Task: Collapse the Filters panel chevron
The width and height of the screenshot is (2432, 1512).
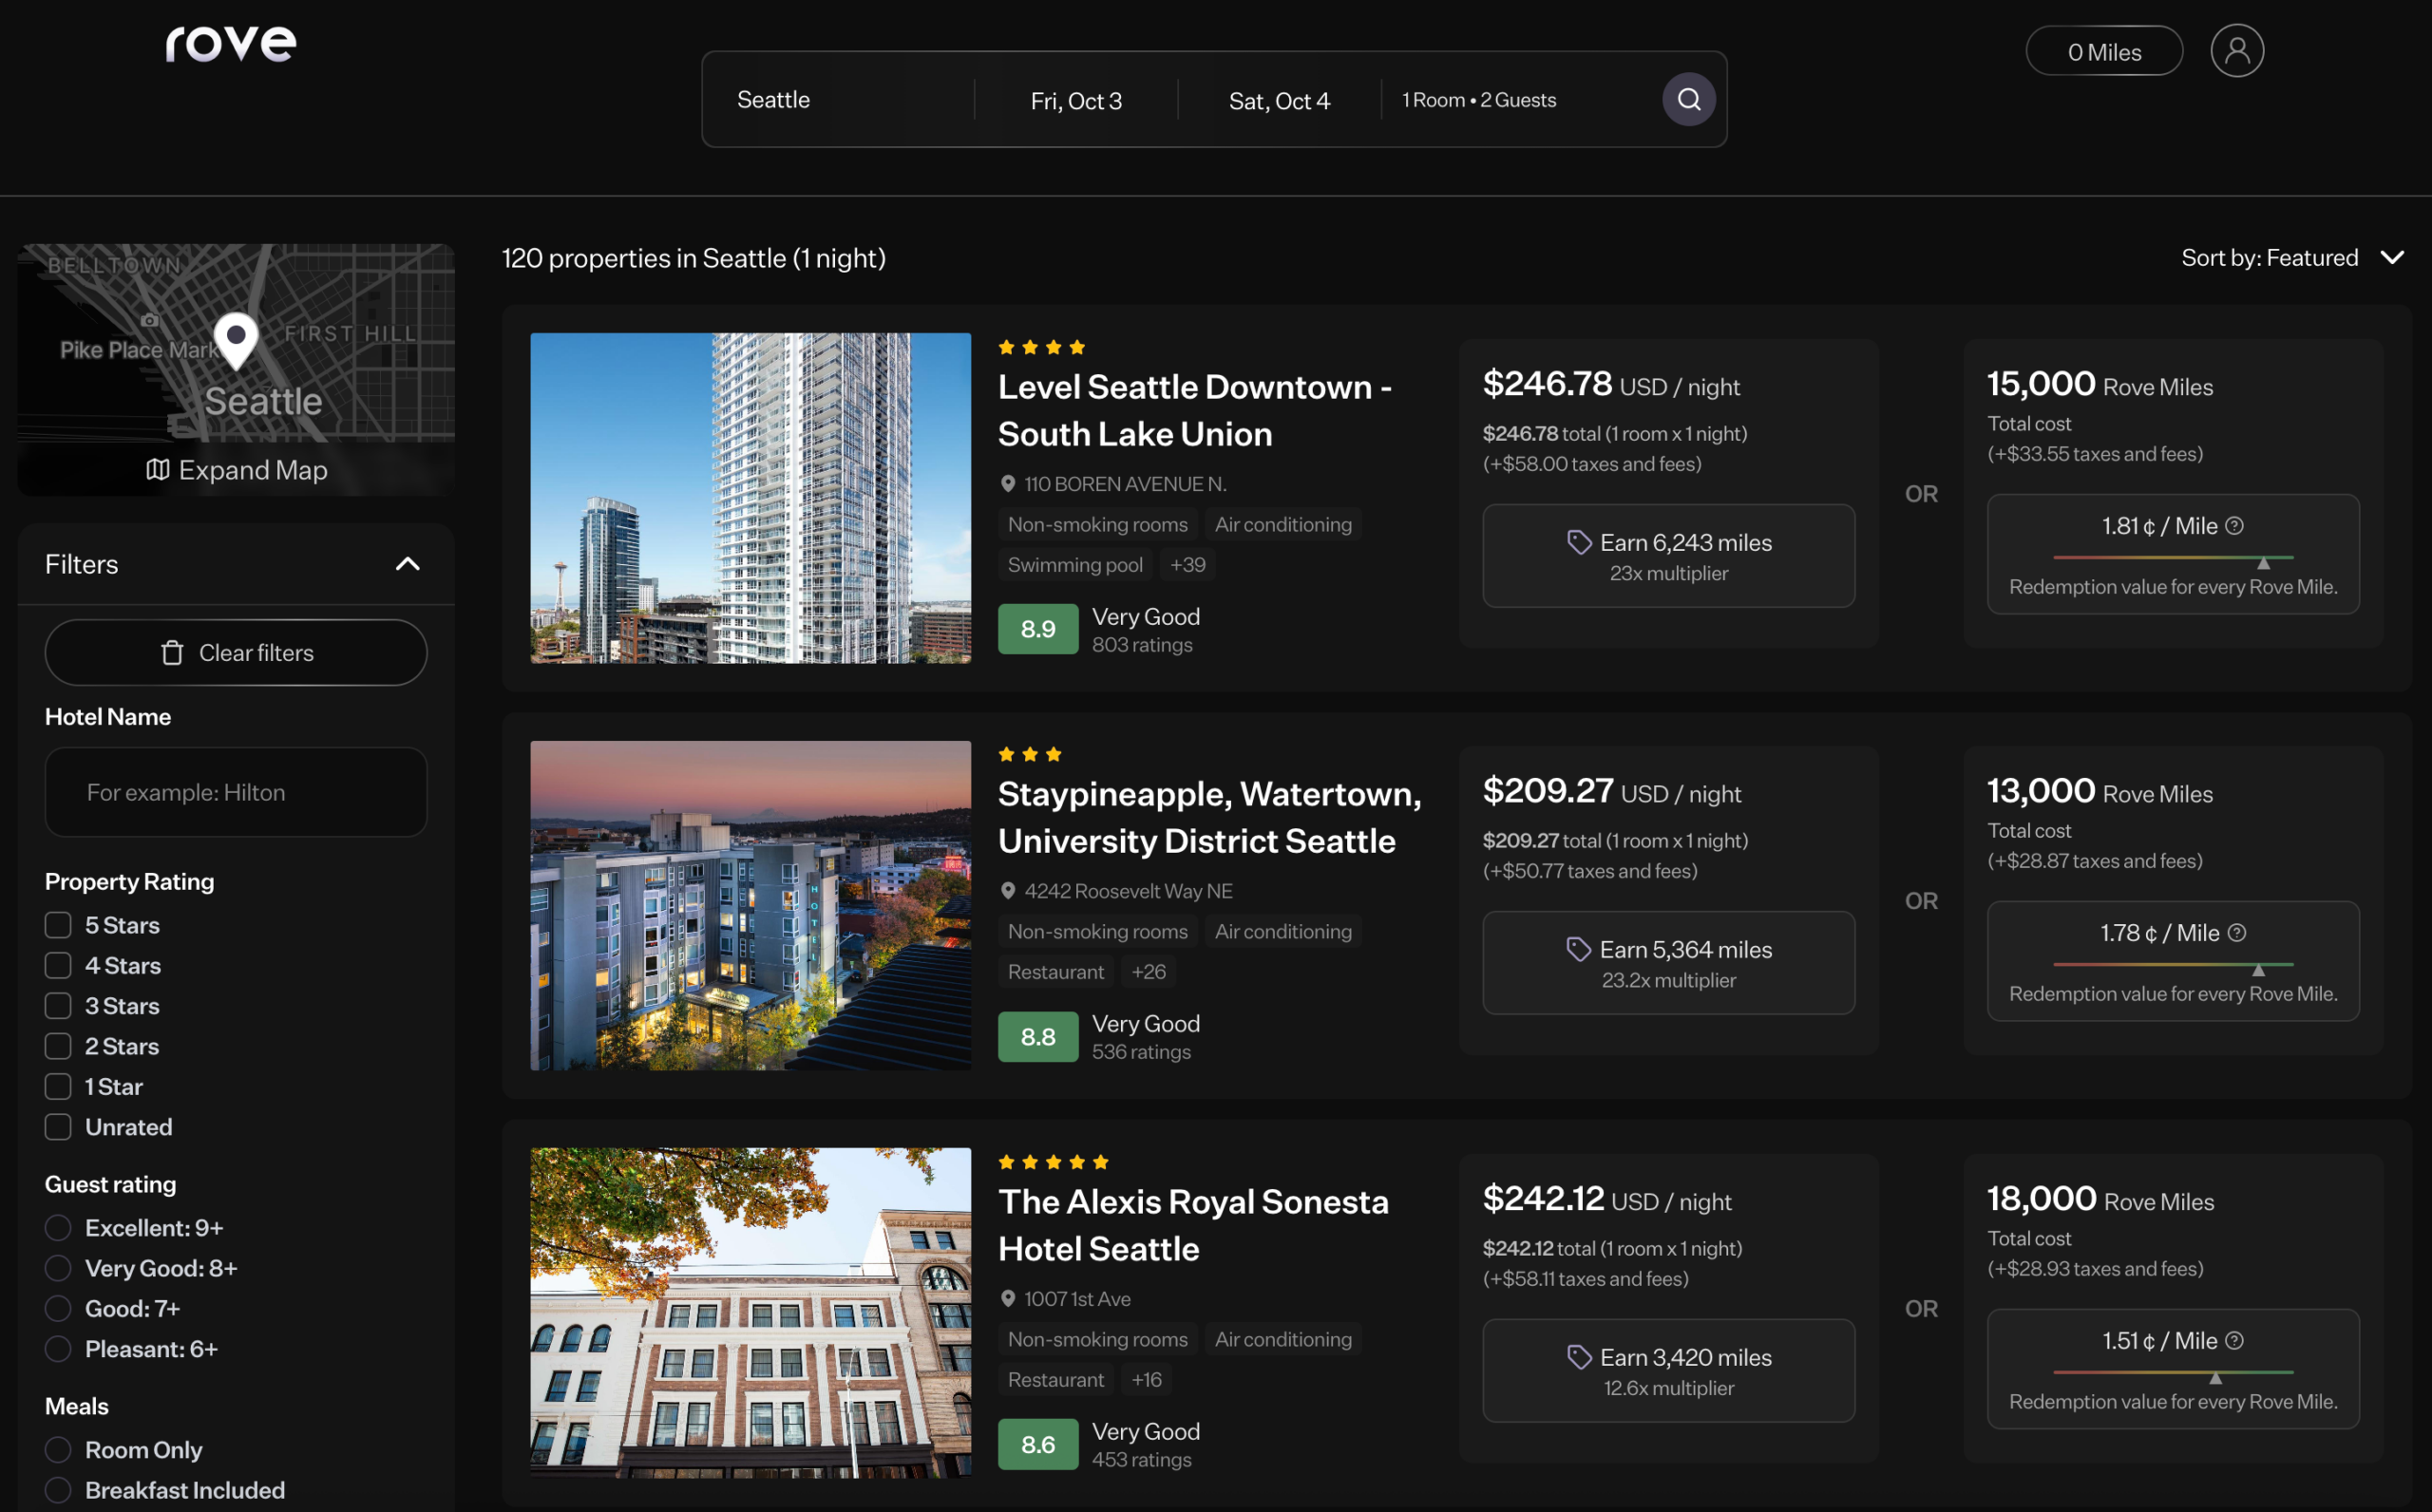Action: (407, 564)
